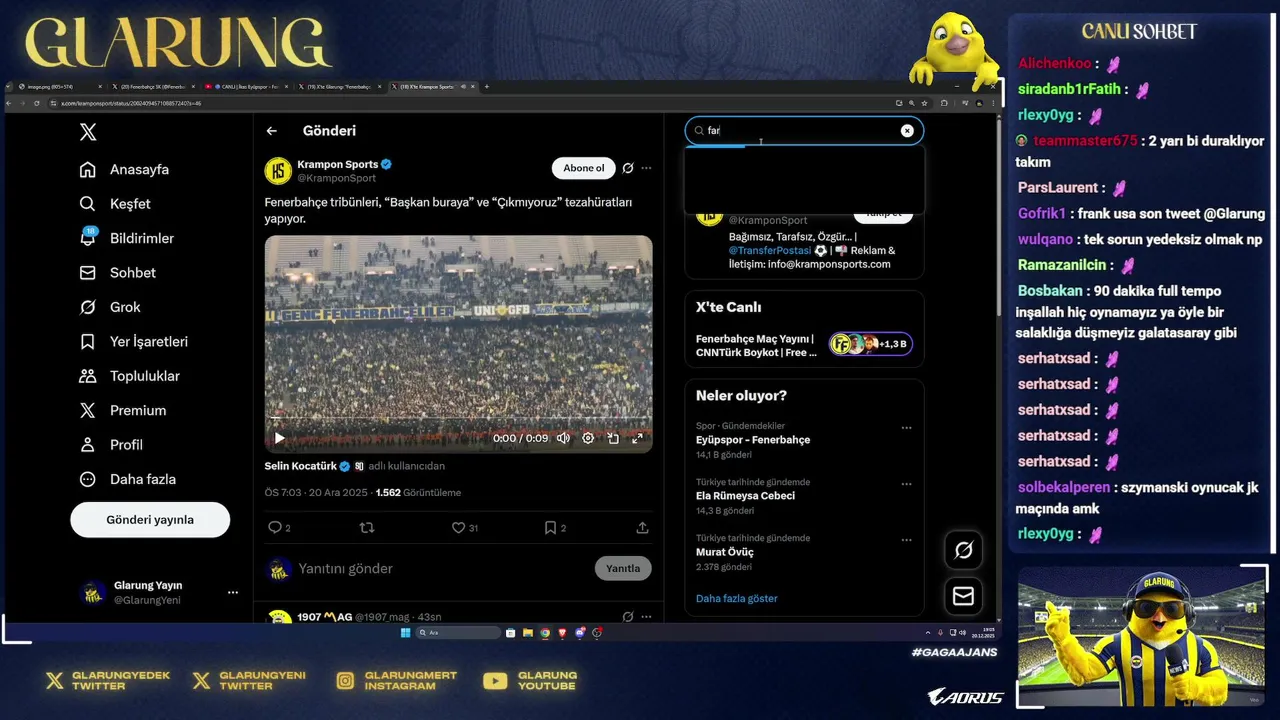Click the browser address bar URL
The image size is (1280, 720).
pos(131,103)
